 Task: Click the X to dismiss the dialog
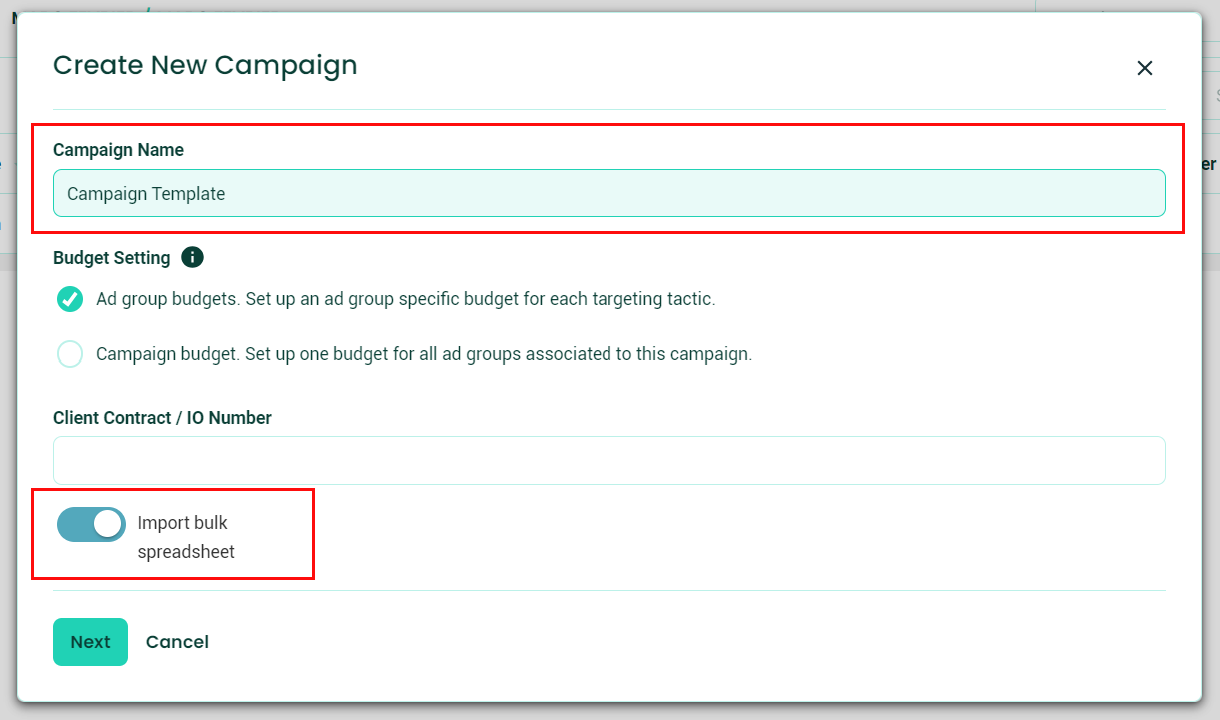(1144, 68)
